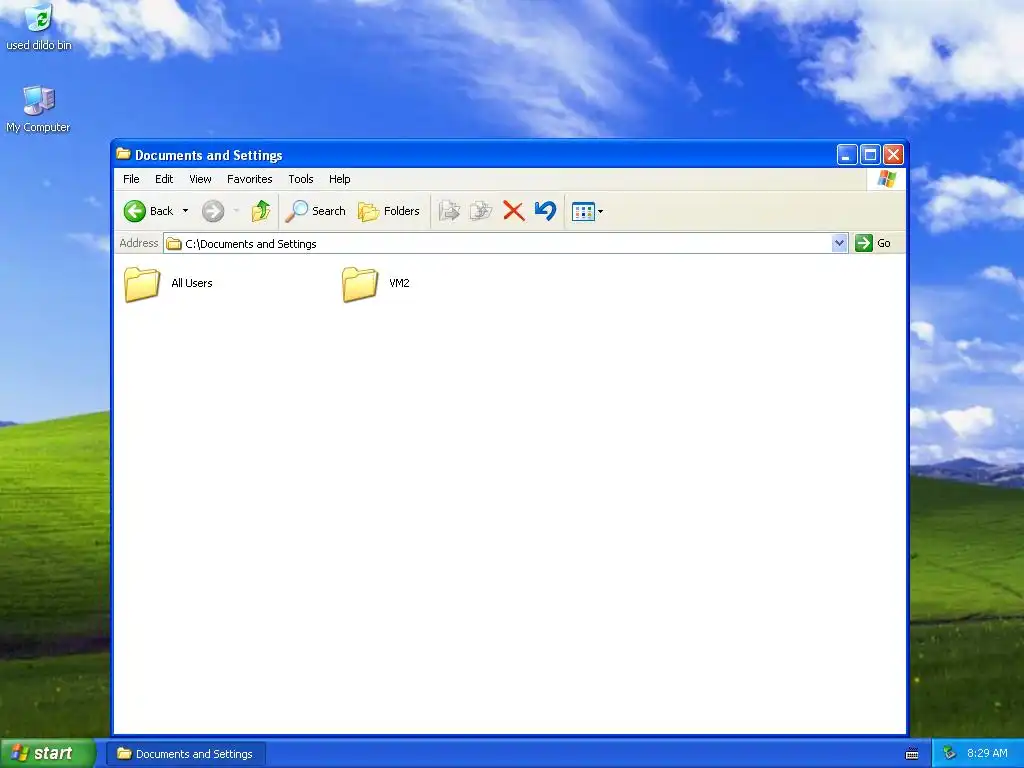The image size is (1024, 768).
Task: Click the red Delete X icon
Action: coord(514,211)
